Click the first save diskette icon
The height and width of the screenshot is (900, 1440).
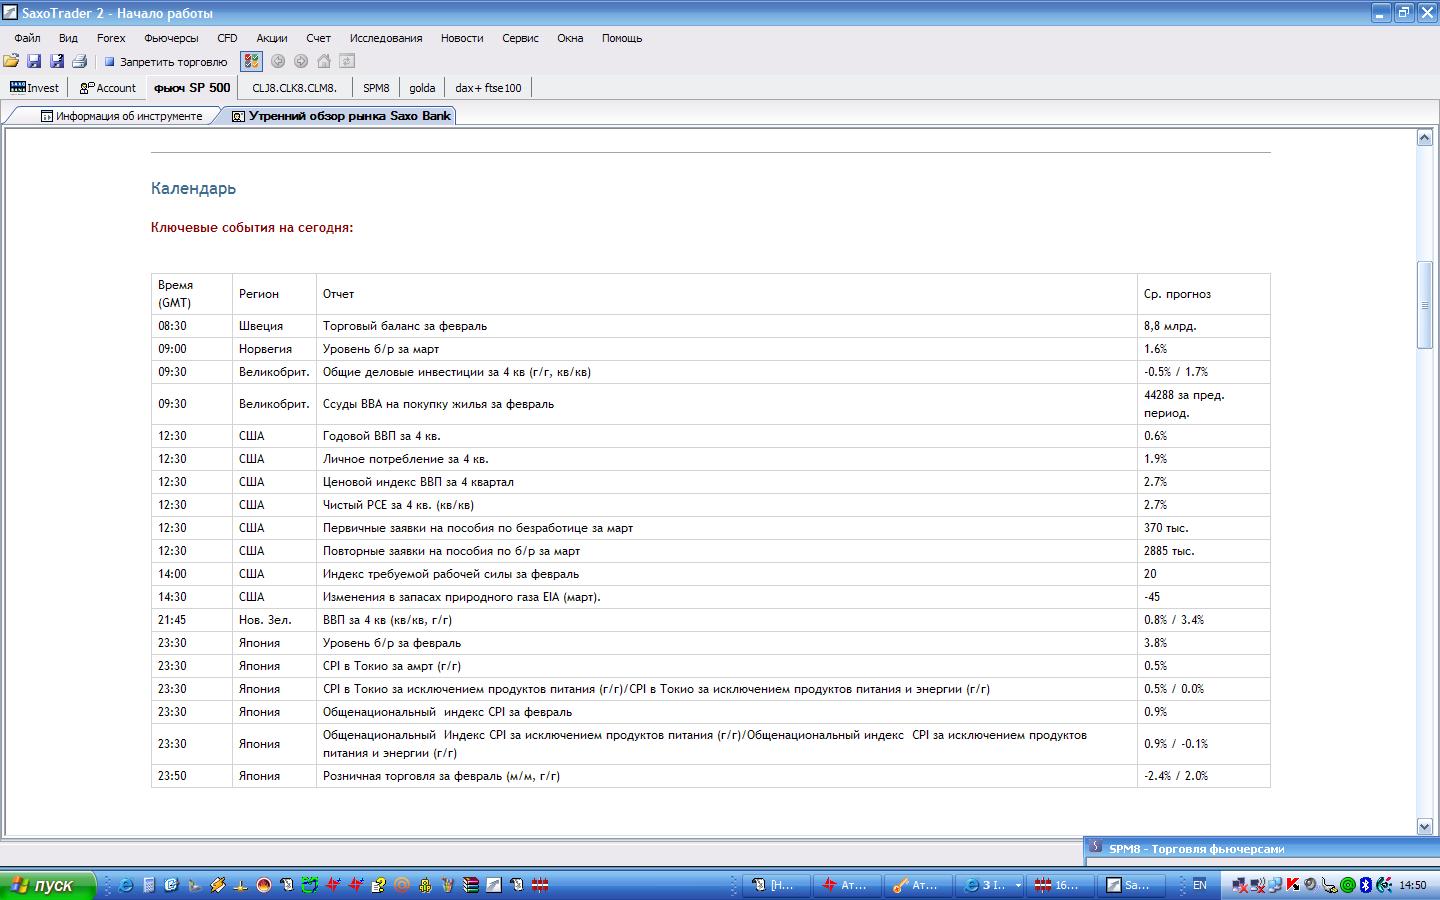tap(33, 61)
